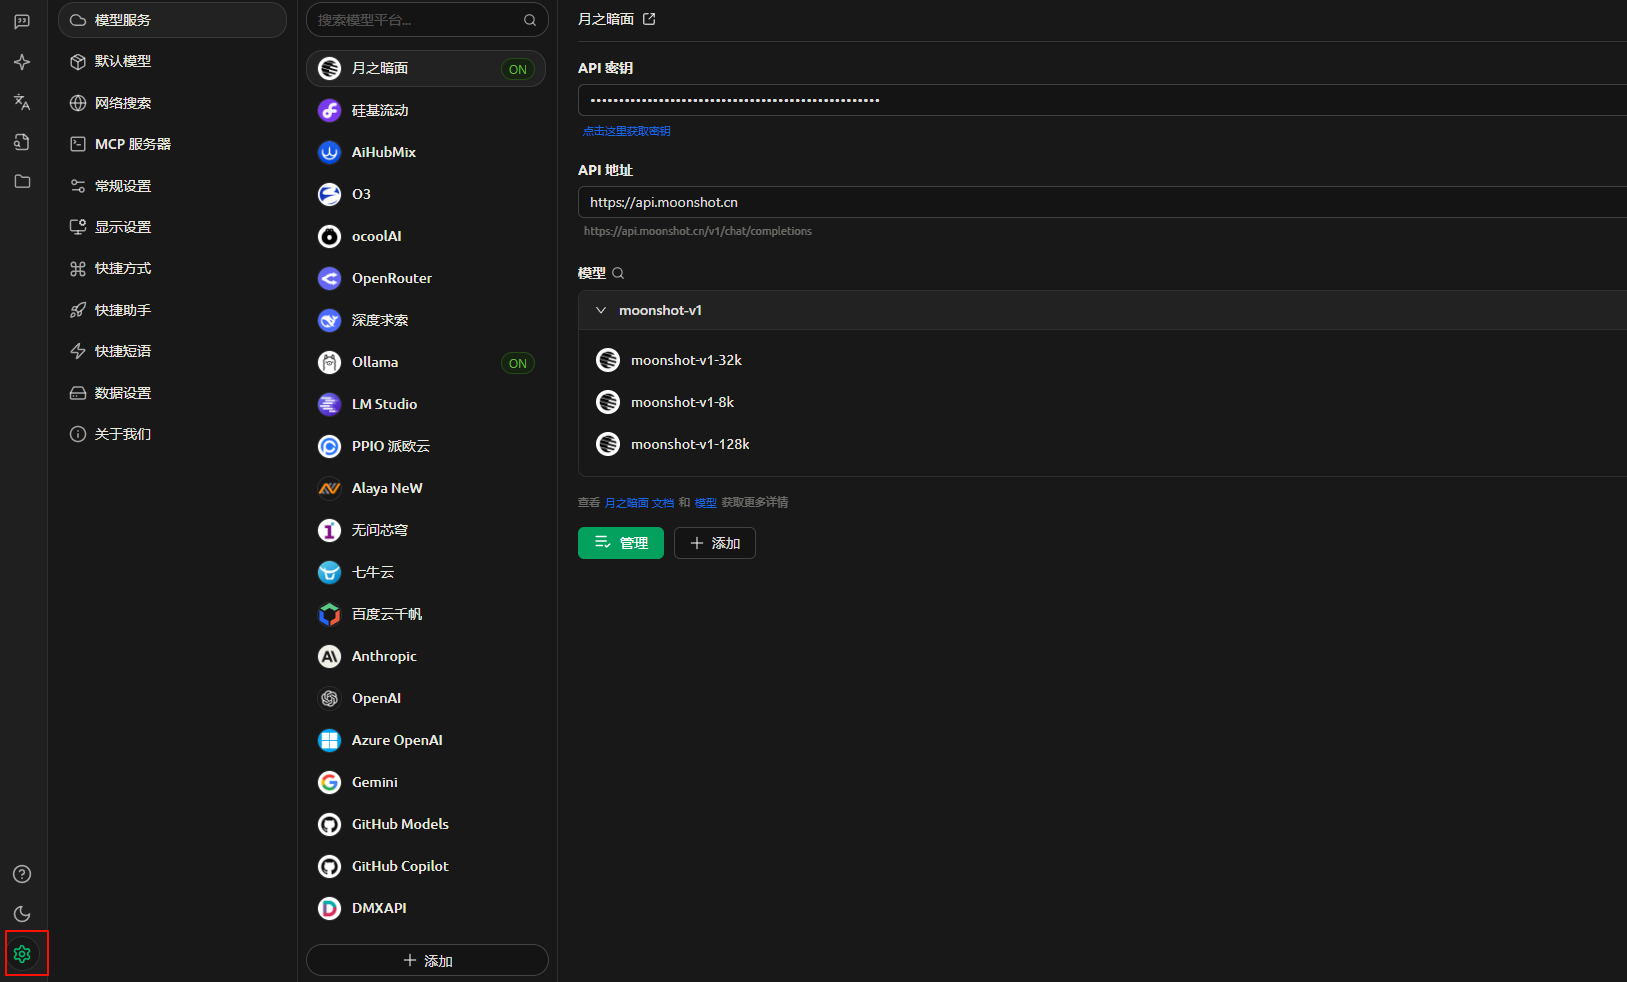Click the search magnifier in provider search box
This screenshot has width=1627, height=982.
pos(530,20)
